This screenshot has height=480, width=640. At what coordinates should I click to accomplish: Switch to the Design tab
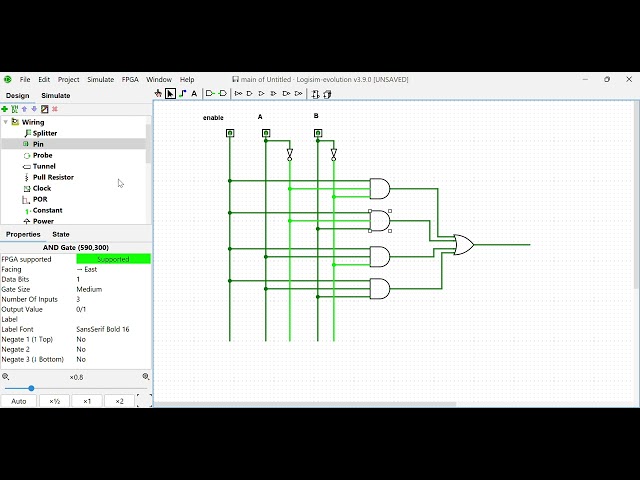pos(18,96)
